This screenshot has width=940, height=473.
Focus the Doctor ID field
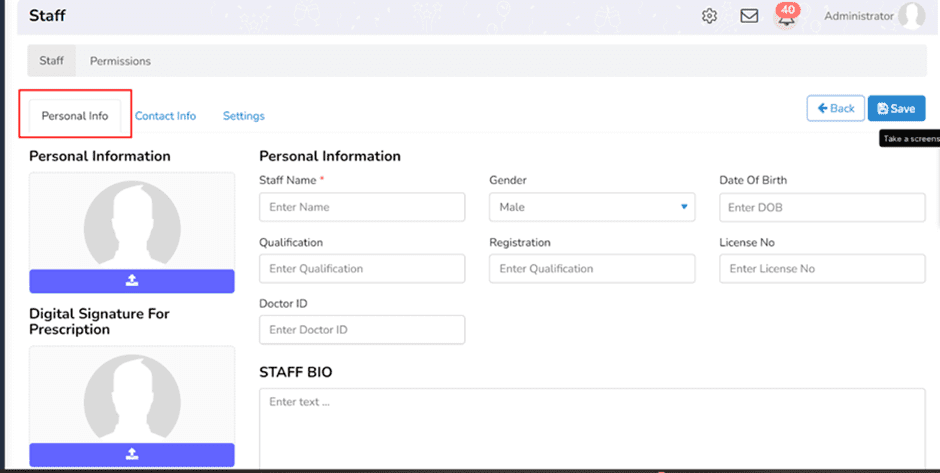tap(362, 330)
